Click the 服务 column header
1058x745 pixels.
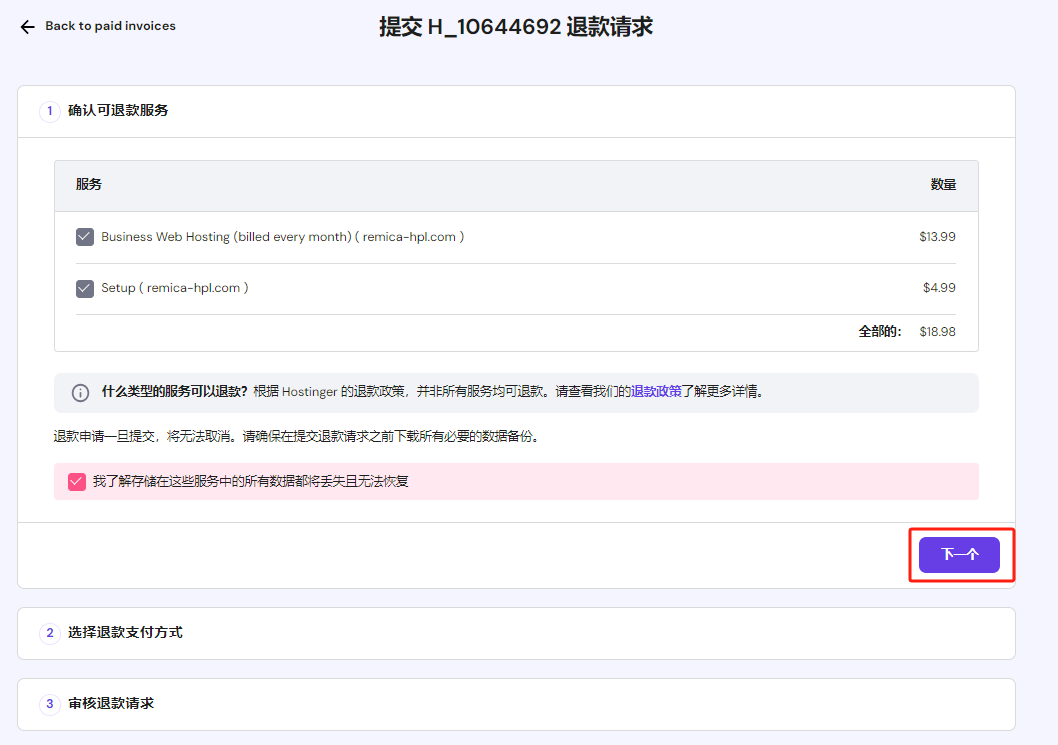(89, 185)
